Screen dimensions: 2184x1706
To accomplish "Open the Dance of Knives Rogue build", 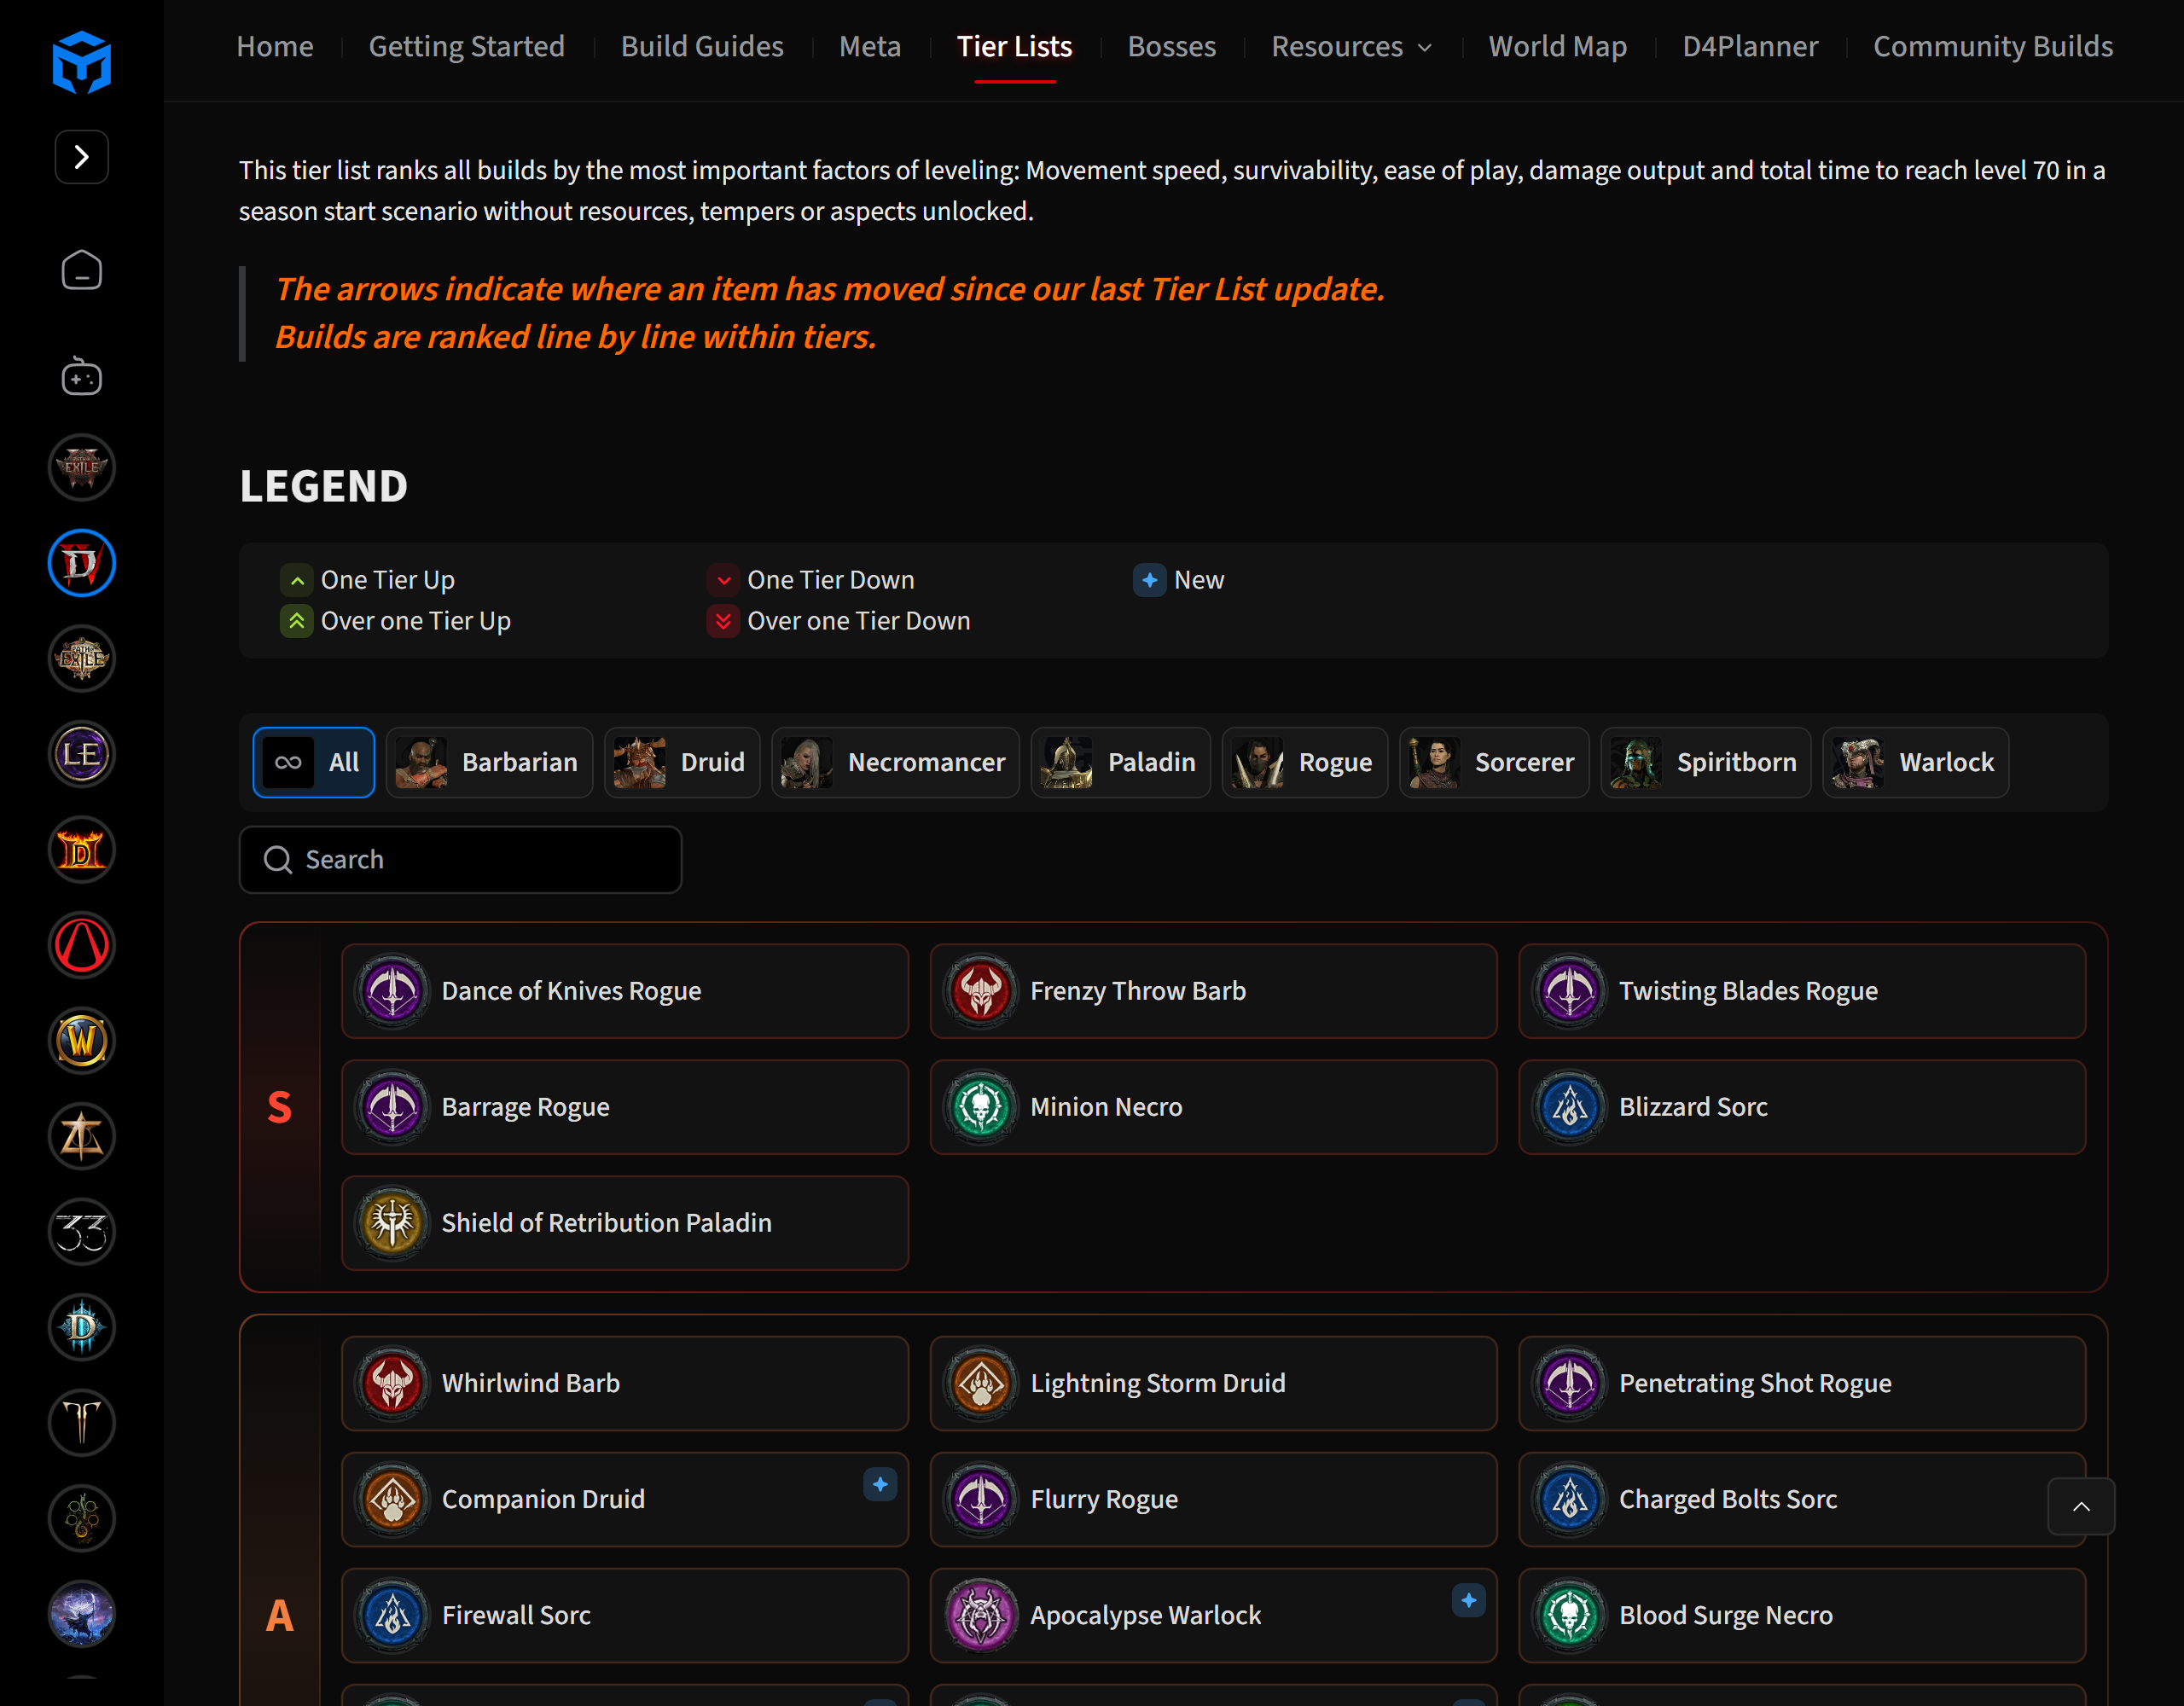I will pos(625,991).
